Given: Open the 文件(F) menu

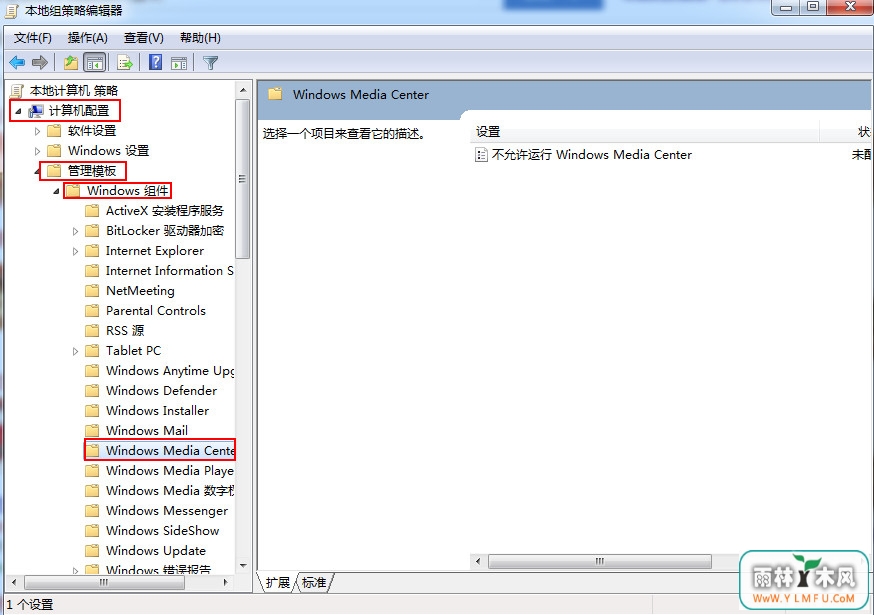Looking at the screenshot, I should pos(33,38).
